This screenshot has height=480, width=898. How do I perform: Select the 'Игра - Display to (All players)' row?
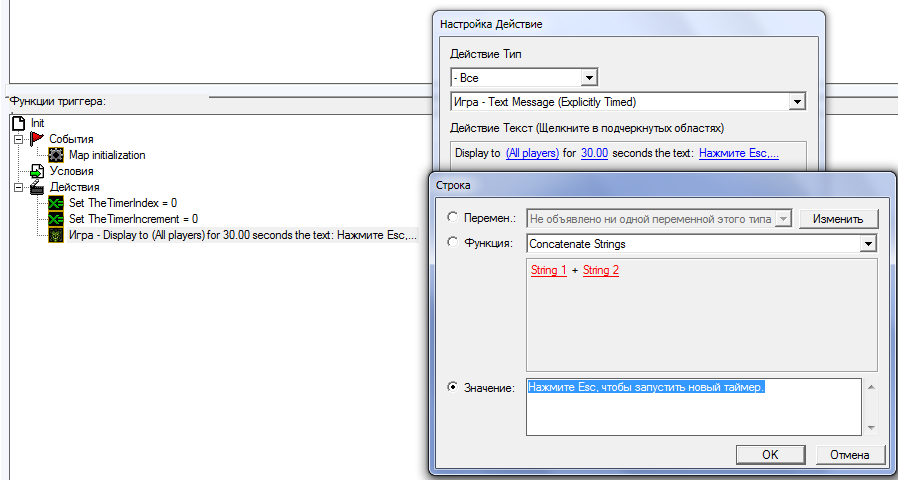243,235
